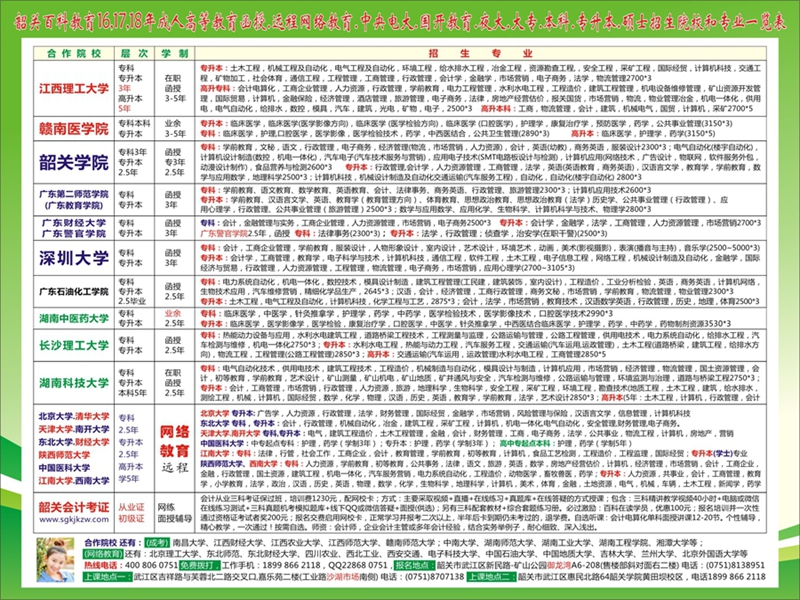Click the 韶关学院 school heading
The height and width of the screenshot is (600, 800).
coord(73,162)
